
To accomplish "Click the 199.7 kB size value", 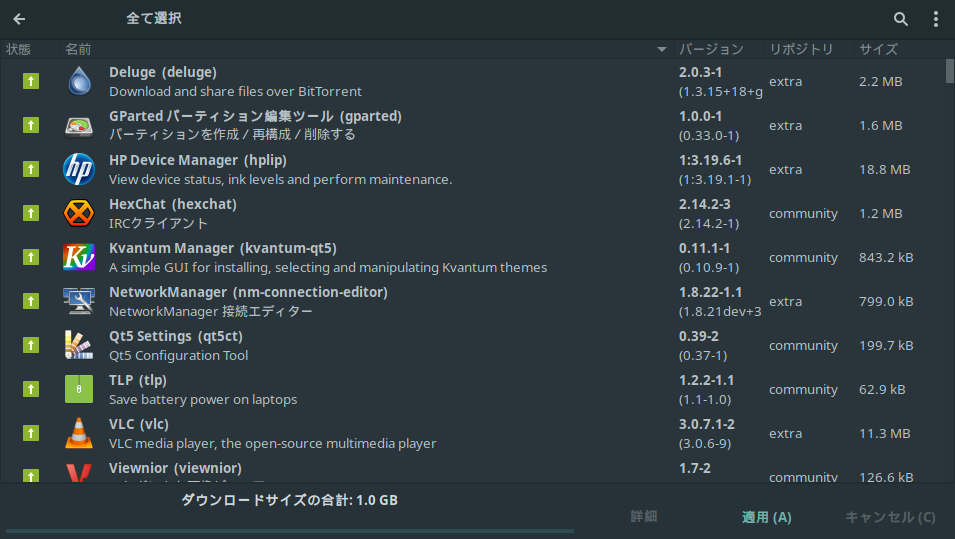I will (886, 345).
